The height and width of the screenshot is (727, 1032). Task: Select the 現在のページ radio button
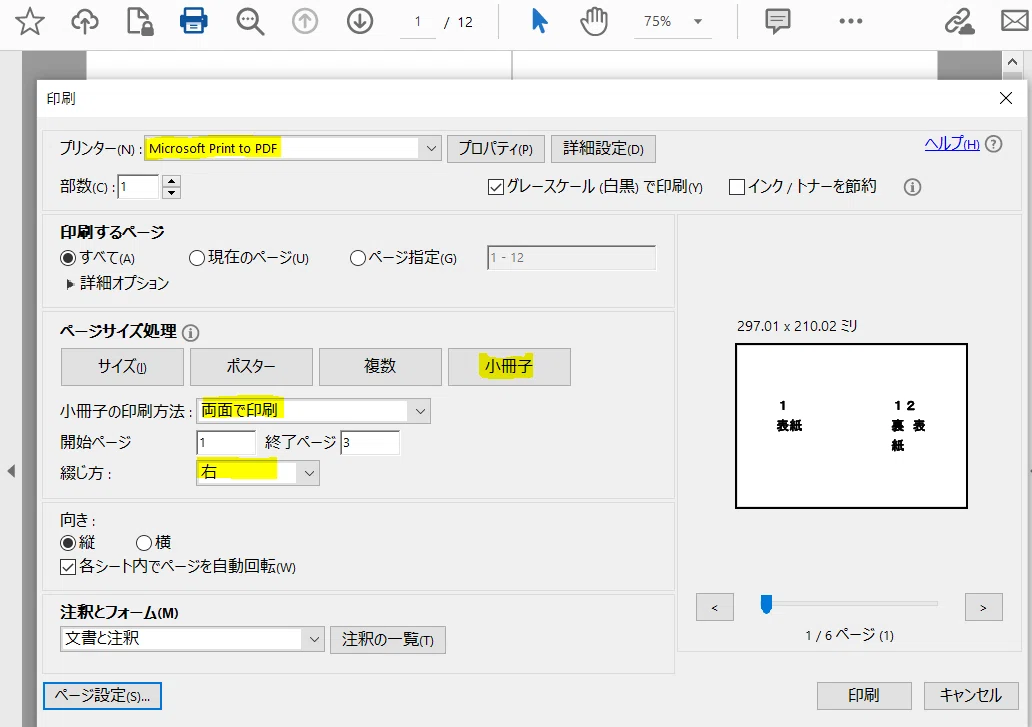click(196, 258)
